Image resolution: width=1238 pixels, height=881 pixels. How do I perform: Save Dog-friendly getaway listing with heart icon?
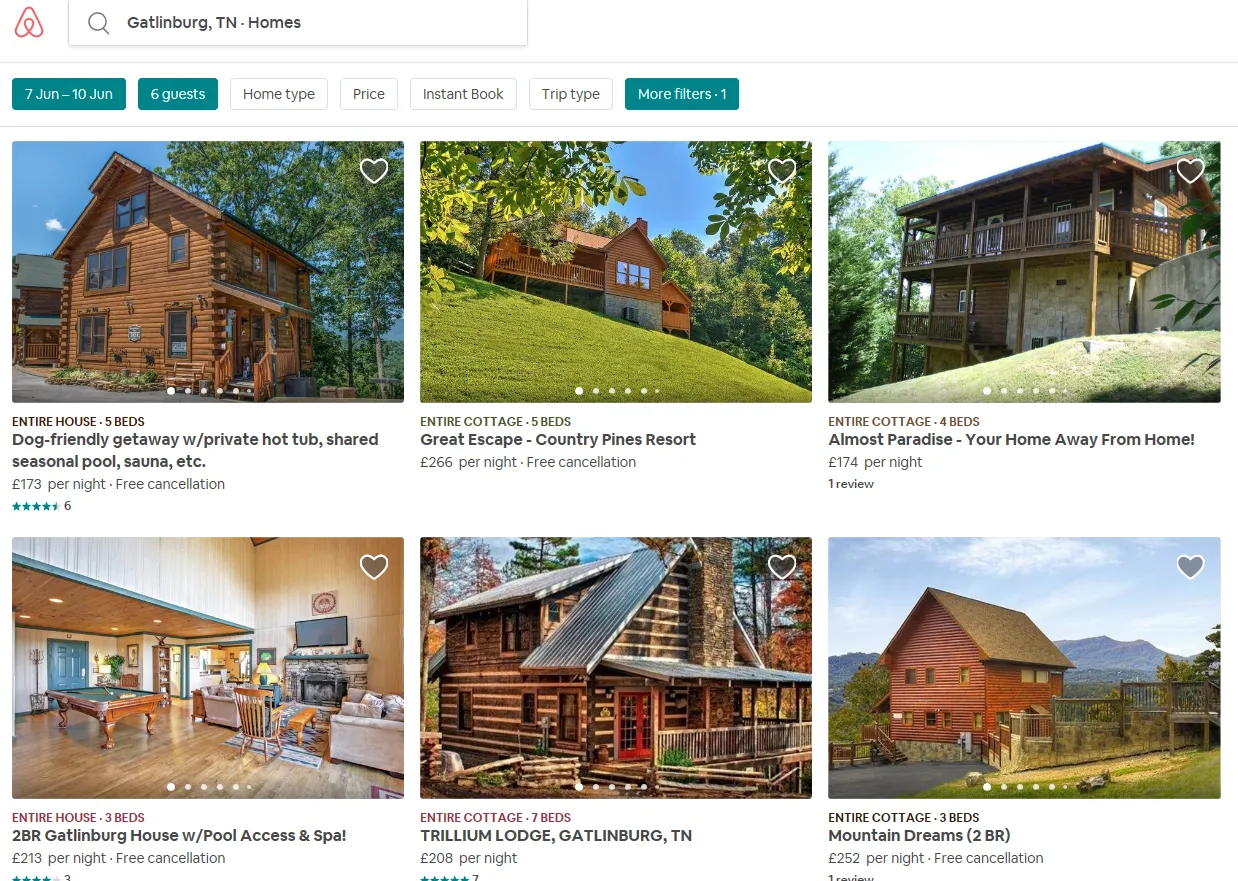[x=374, y=171]
